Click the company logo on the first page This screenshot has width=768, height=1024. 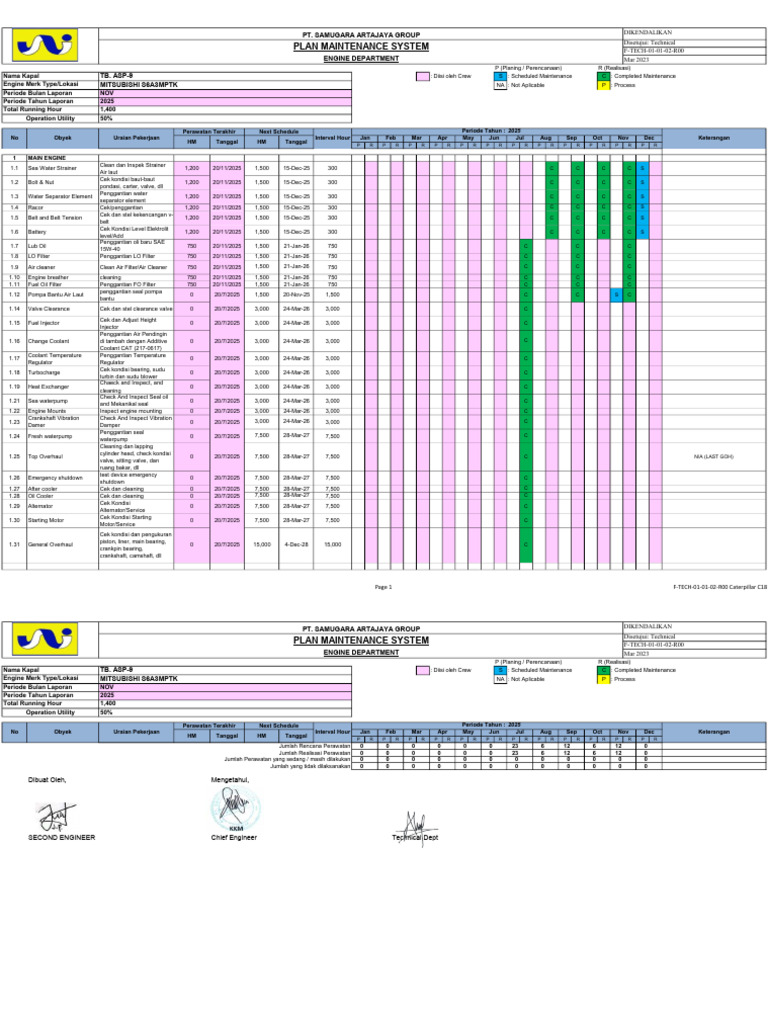45,45
